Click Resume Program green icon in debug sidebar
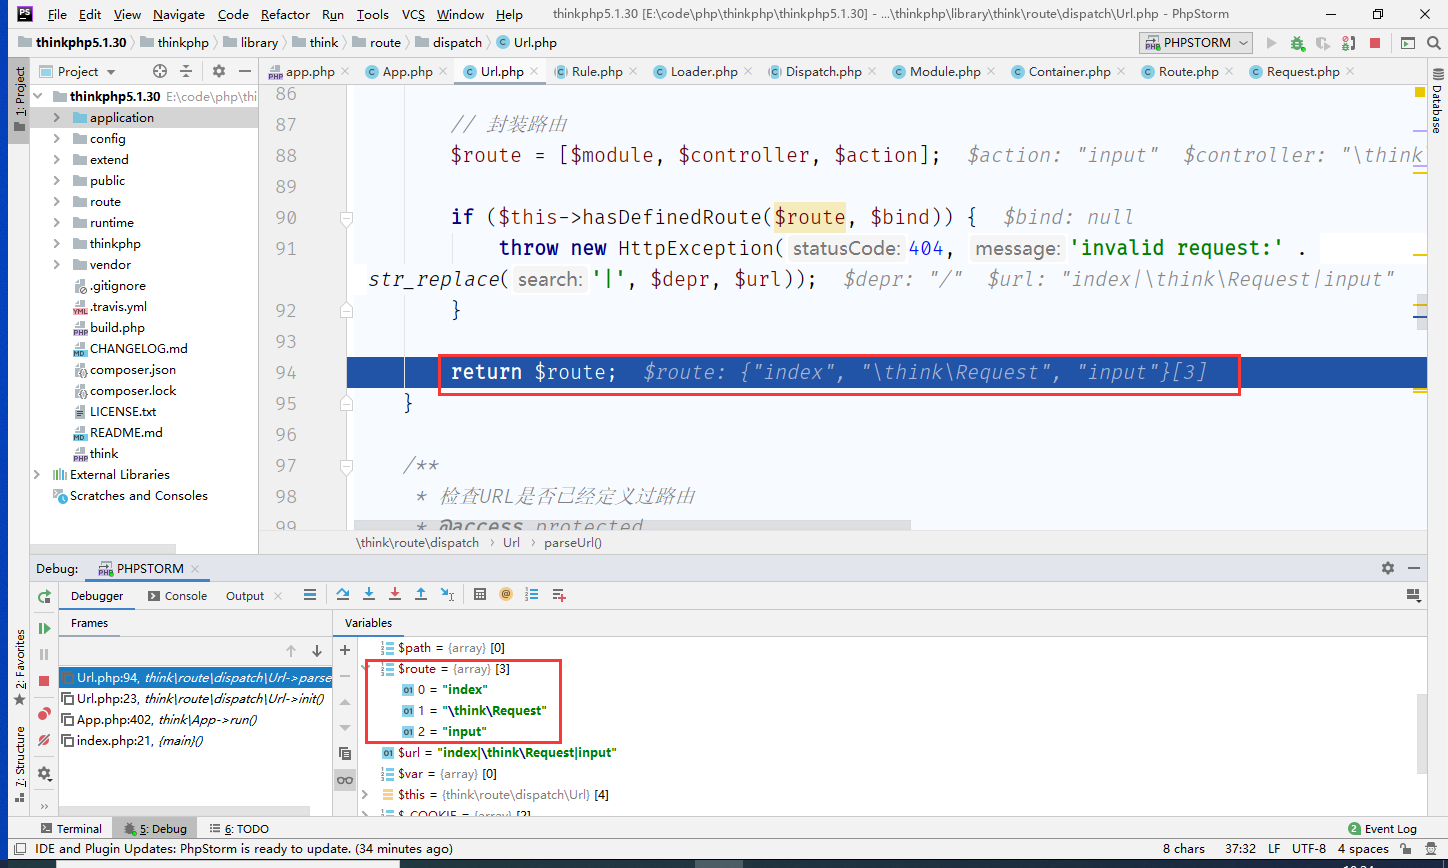The image size is (1448, 868). pyautogui.click(x=44, y=628)
